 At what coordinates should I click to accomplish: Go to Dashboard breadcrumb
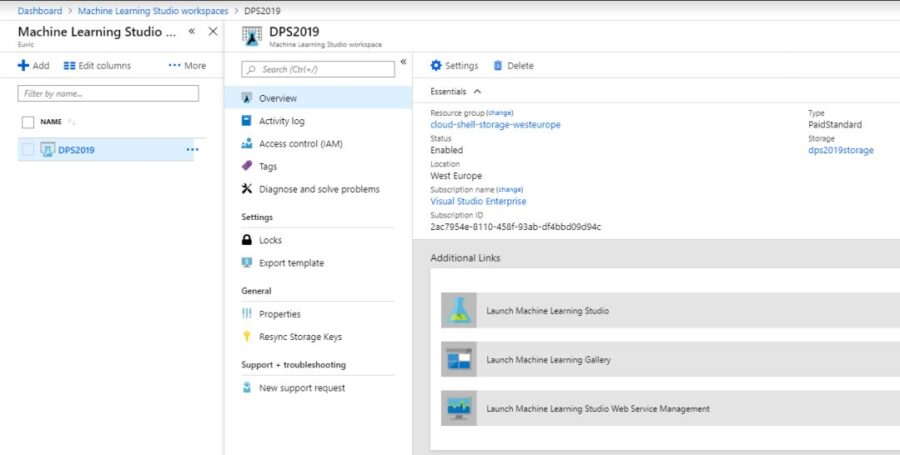(x=40, y=11)
